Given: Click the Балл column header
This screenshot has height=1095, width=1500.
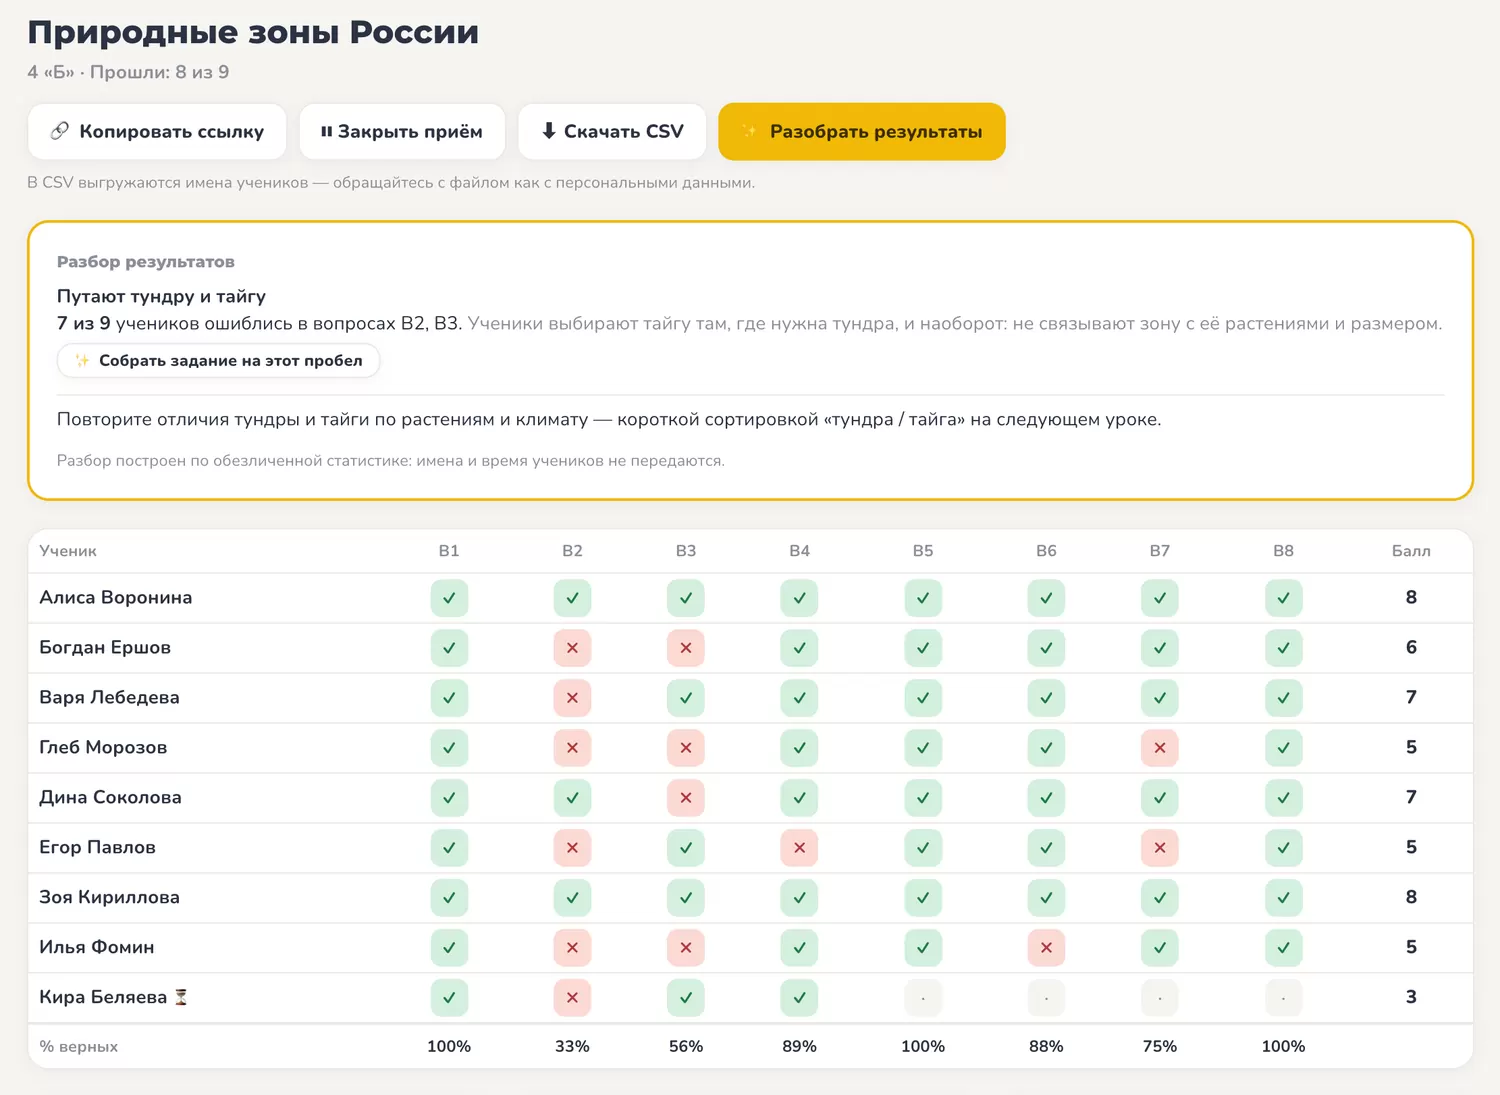Looking at the screenshot, I should pos(1411,551).
